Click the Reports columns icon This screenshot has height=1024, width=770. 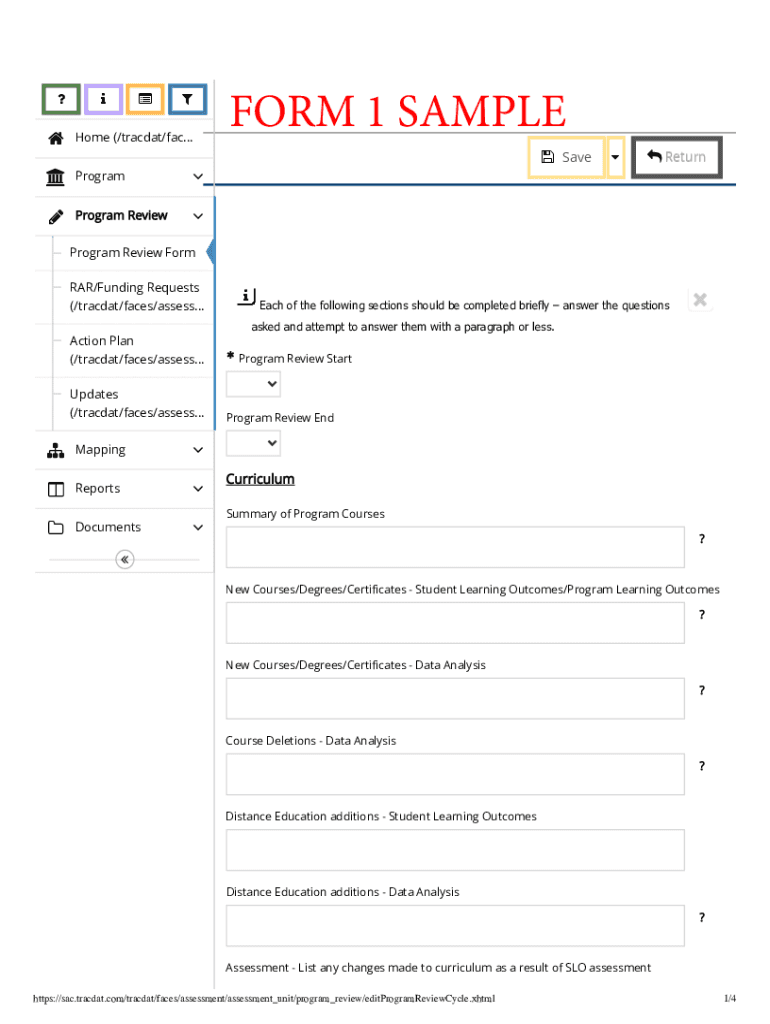click(x=56, y=489)
